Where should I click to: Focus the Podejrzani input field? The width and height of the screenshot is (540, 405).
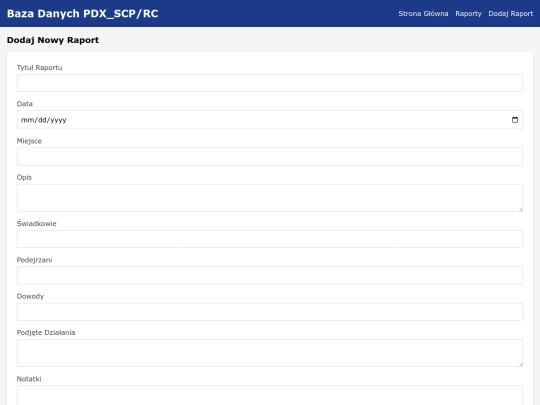(x=270, y=276)
